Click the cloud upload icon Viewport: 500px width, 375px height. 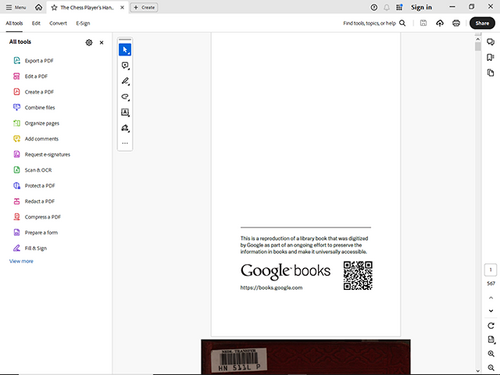(440, 23)
